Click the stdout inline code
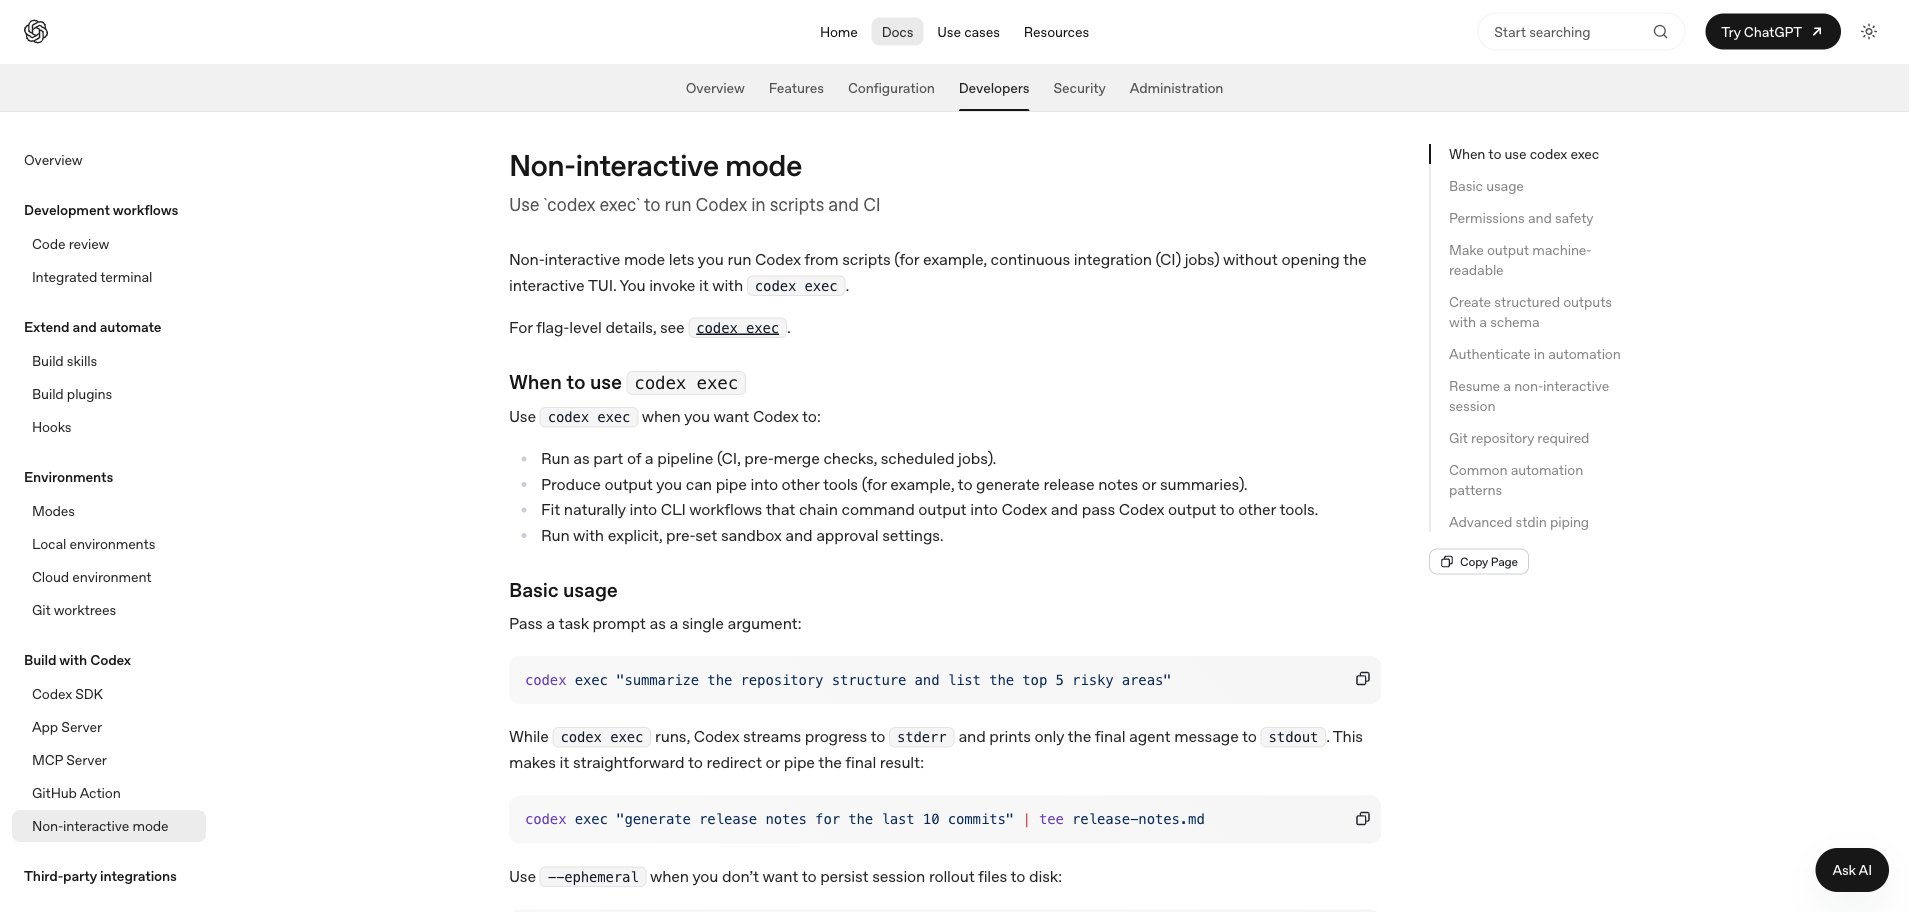Image resolution: width=1920 pixels, height=912 pixels. pos(1293,737)
